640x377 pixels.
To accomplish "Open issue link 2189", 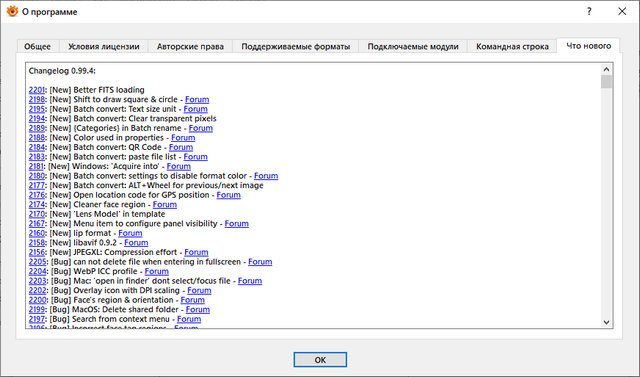I will (37, 128).
